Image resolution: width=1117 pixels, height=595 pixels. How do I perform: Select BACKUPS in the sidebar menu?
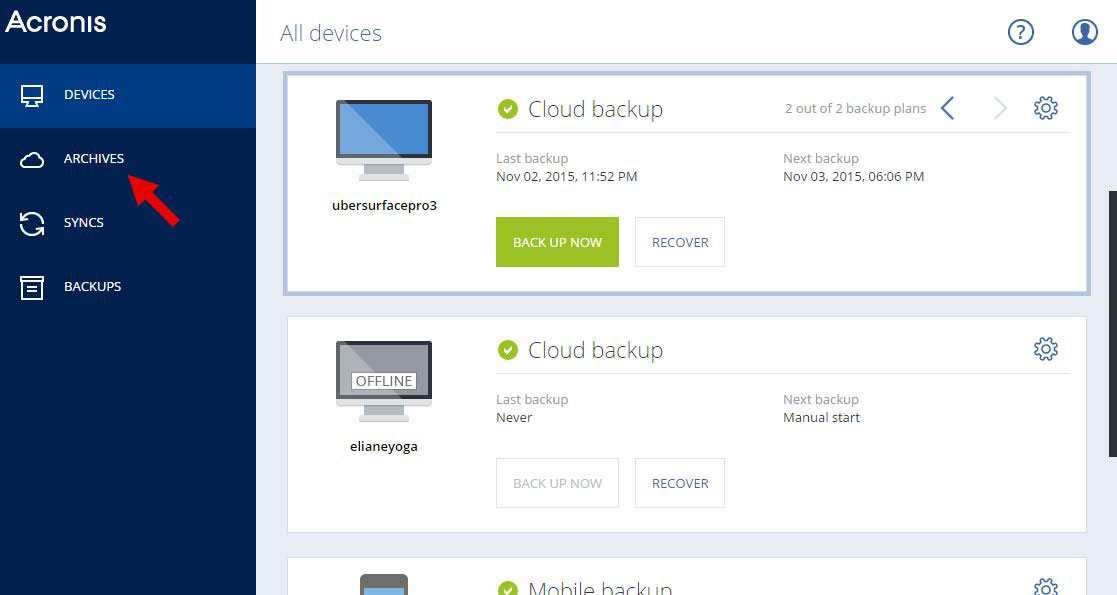pos(128,287)
